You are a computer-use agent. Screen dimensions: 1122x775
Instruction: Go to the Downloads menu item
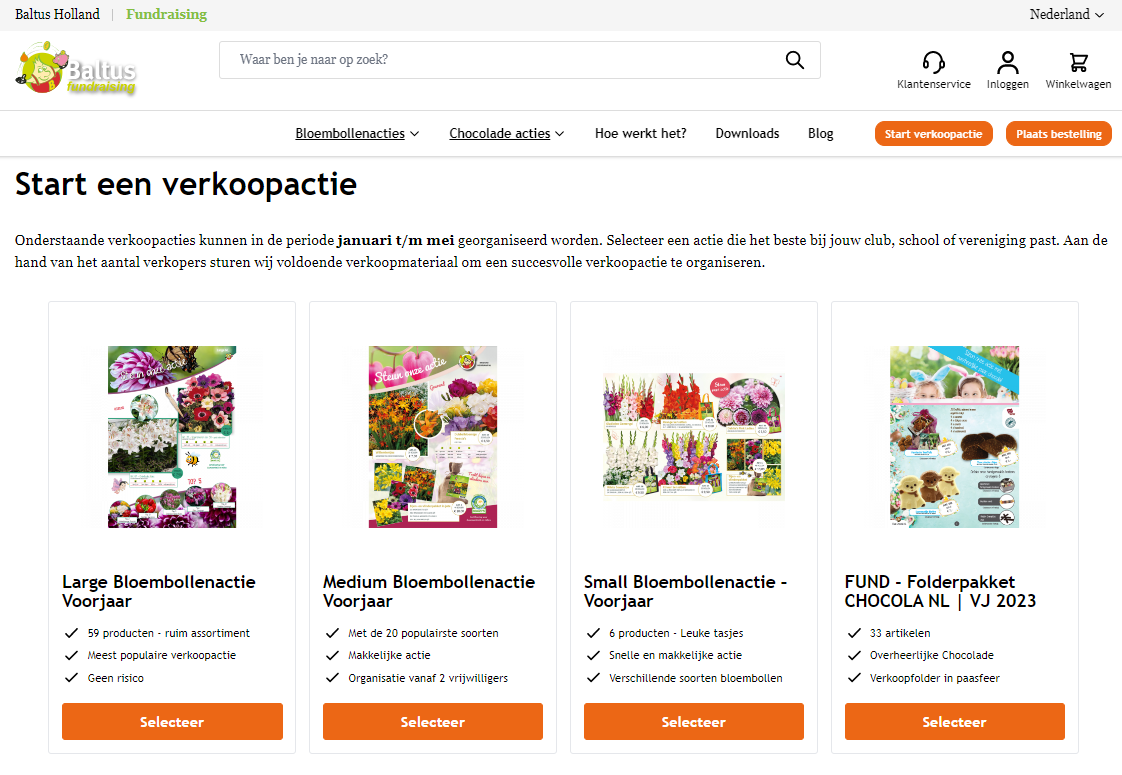click(x=747, y=134)
